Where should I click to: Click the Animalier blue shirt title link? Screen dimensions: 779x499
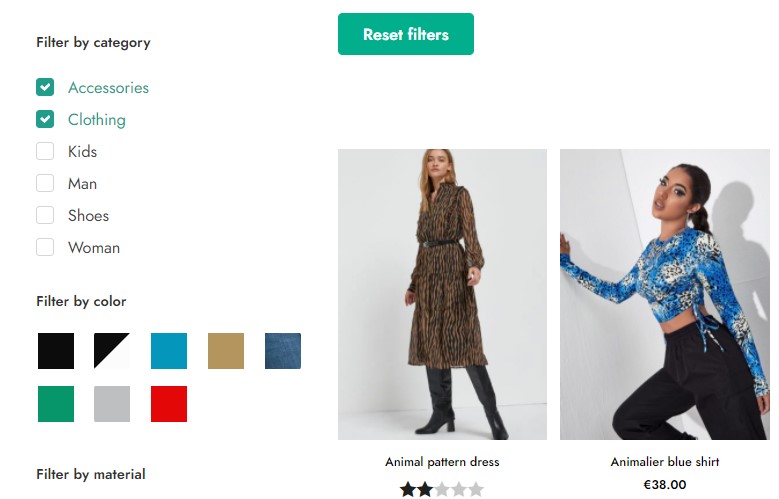tap(665, 462)
